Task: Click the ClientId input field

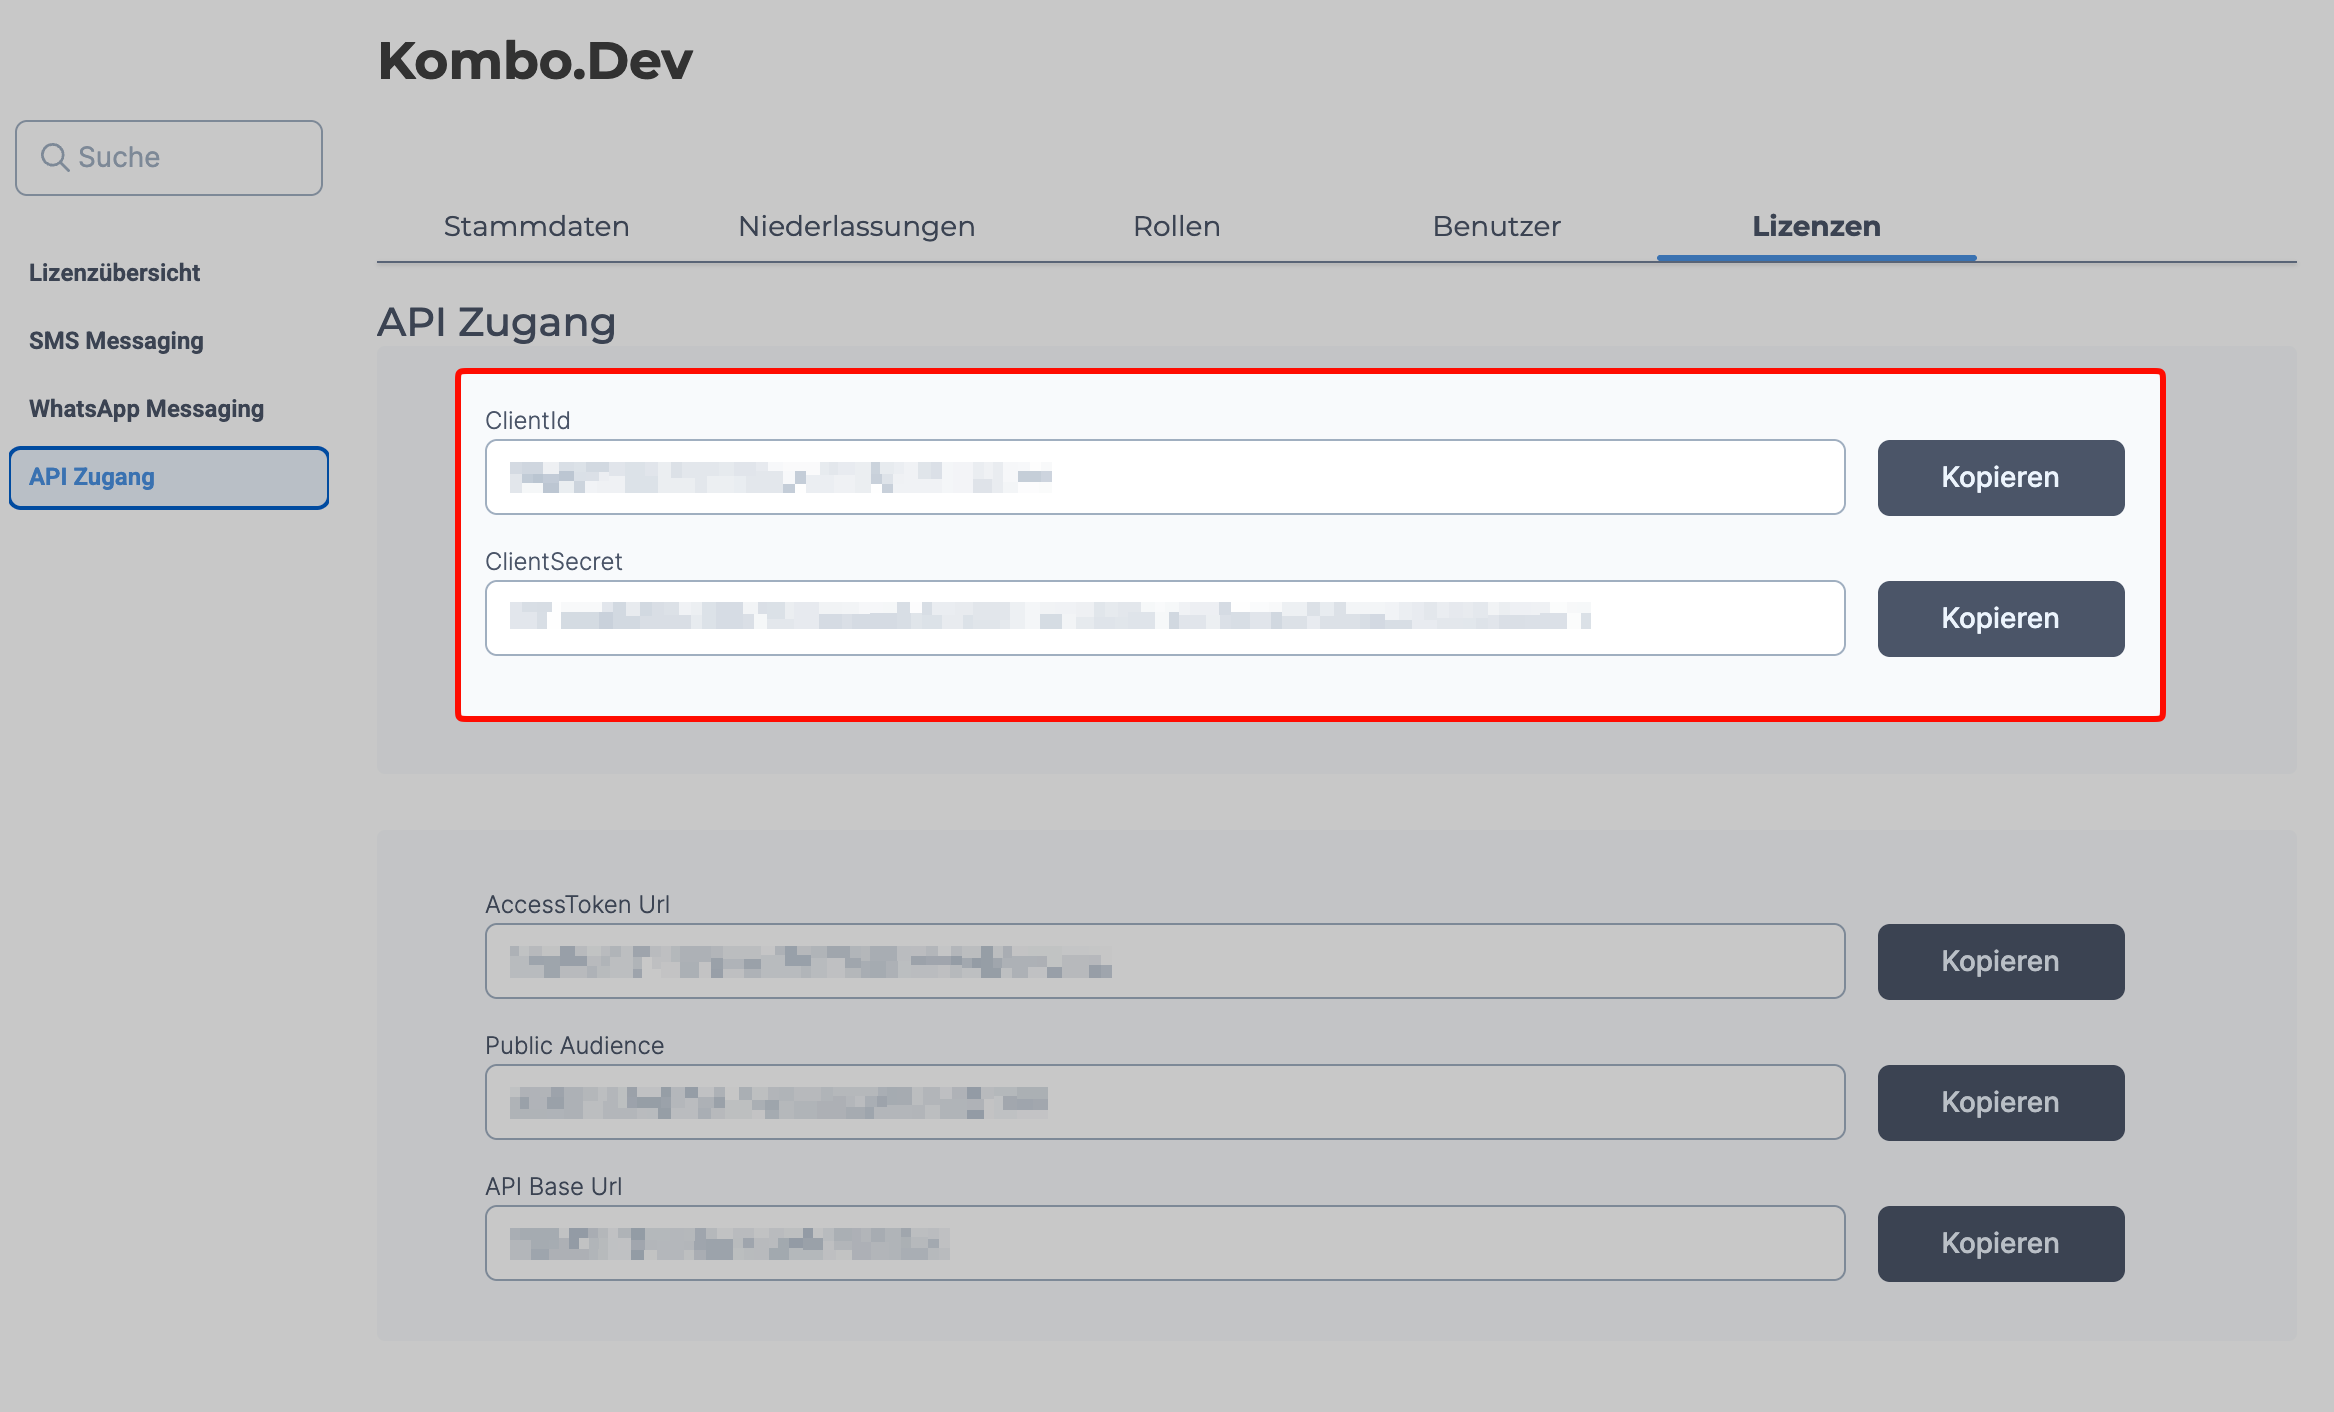Action: (1165, 477)
